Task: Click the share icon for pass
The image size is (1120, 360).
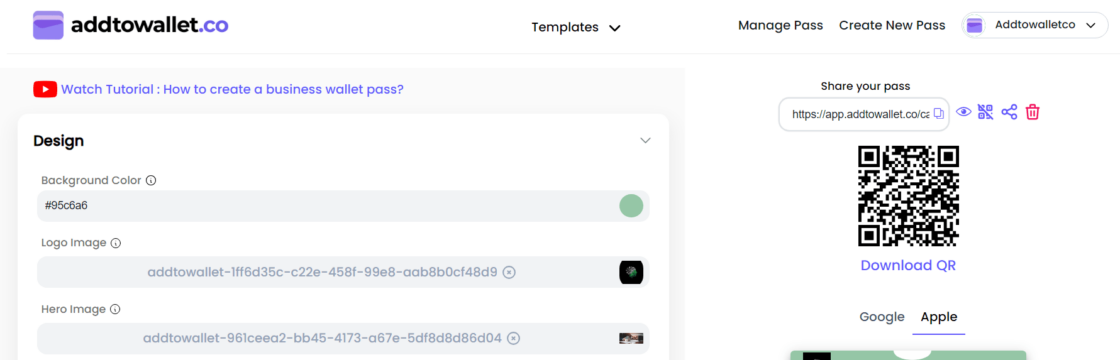Action: coord(1009,112)
